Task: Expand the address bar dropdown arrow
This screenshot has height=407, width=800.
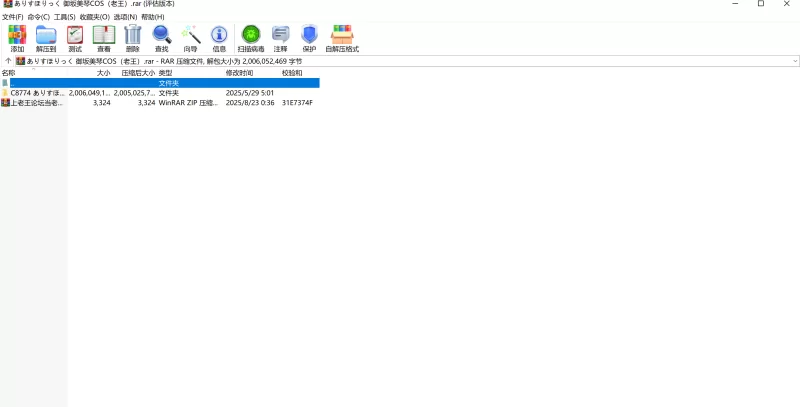Action: coord(795,61)
